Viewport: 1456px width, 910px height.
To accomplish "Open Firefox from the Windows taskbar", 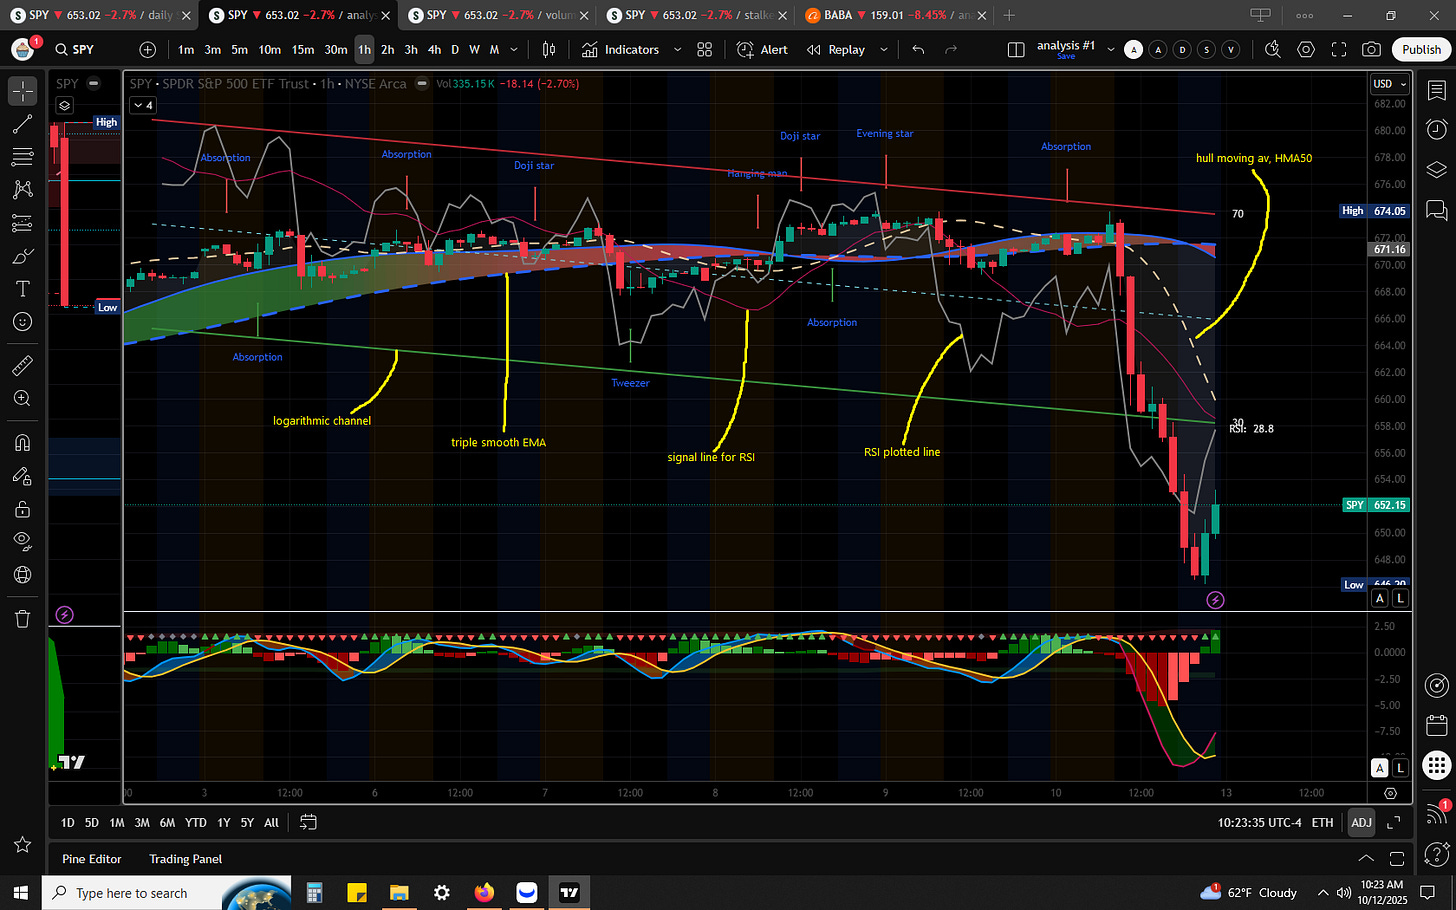I will [484, 892].
